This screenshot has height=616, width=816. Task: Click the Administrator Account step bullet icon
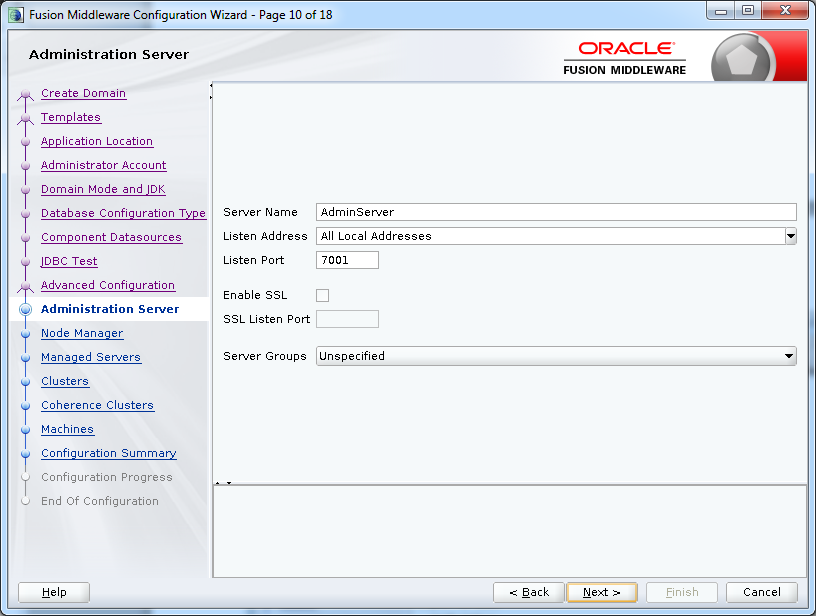click(25, 165)
